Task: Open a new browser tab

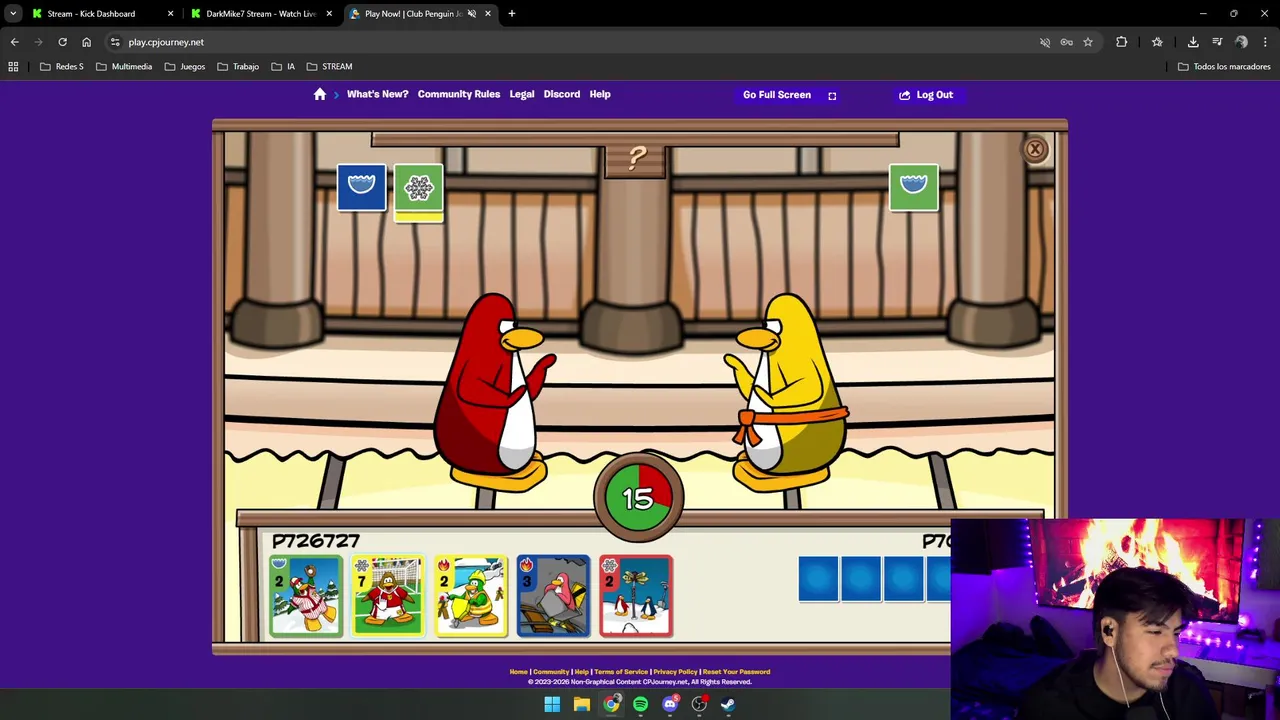Action: click(512, 14)
